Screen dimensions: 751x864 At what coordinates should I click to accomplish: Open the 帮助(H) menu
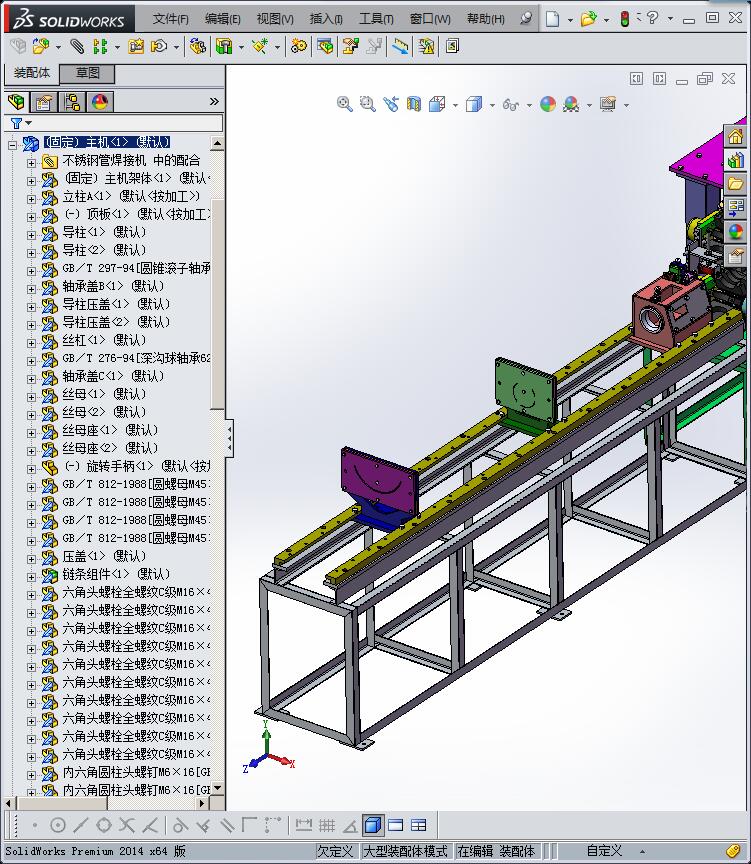[485, 19]
